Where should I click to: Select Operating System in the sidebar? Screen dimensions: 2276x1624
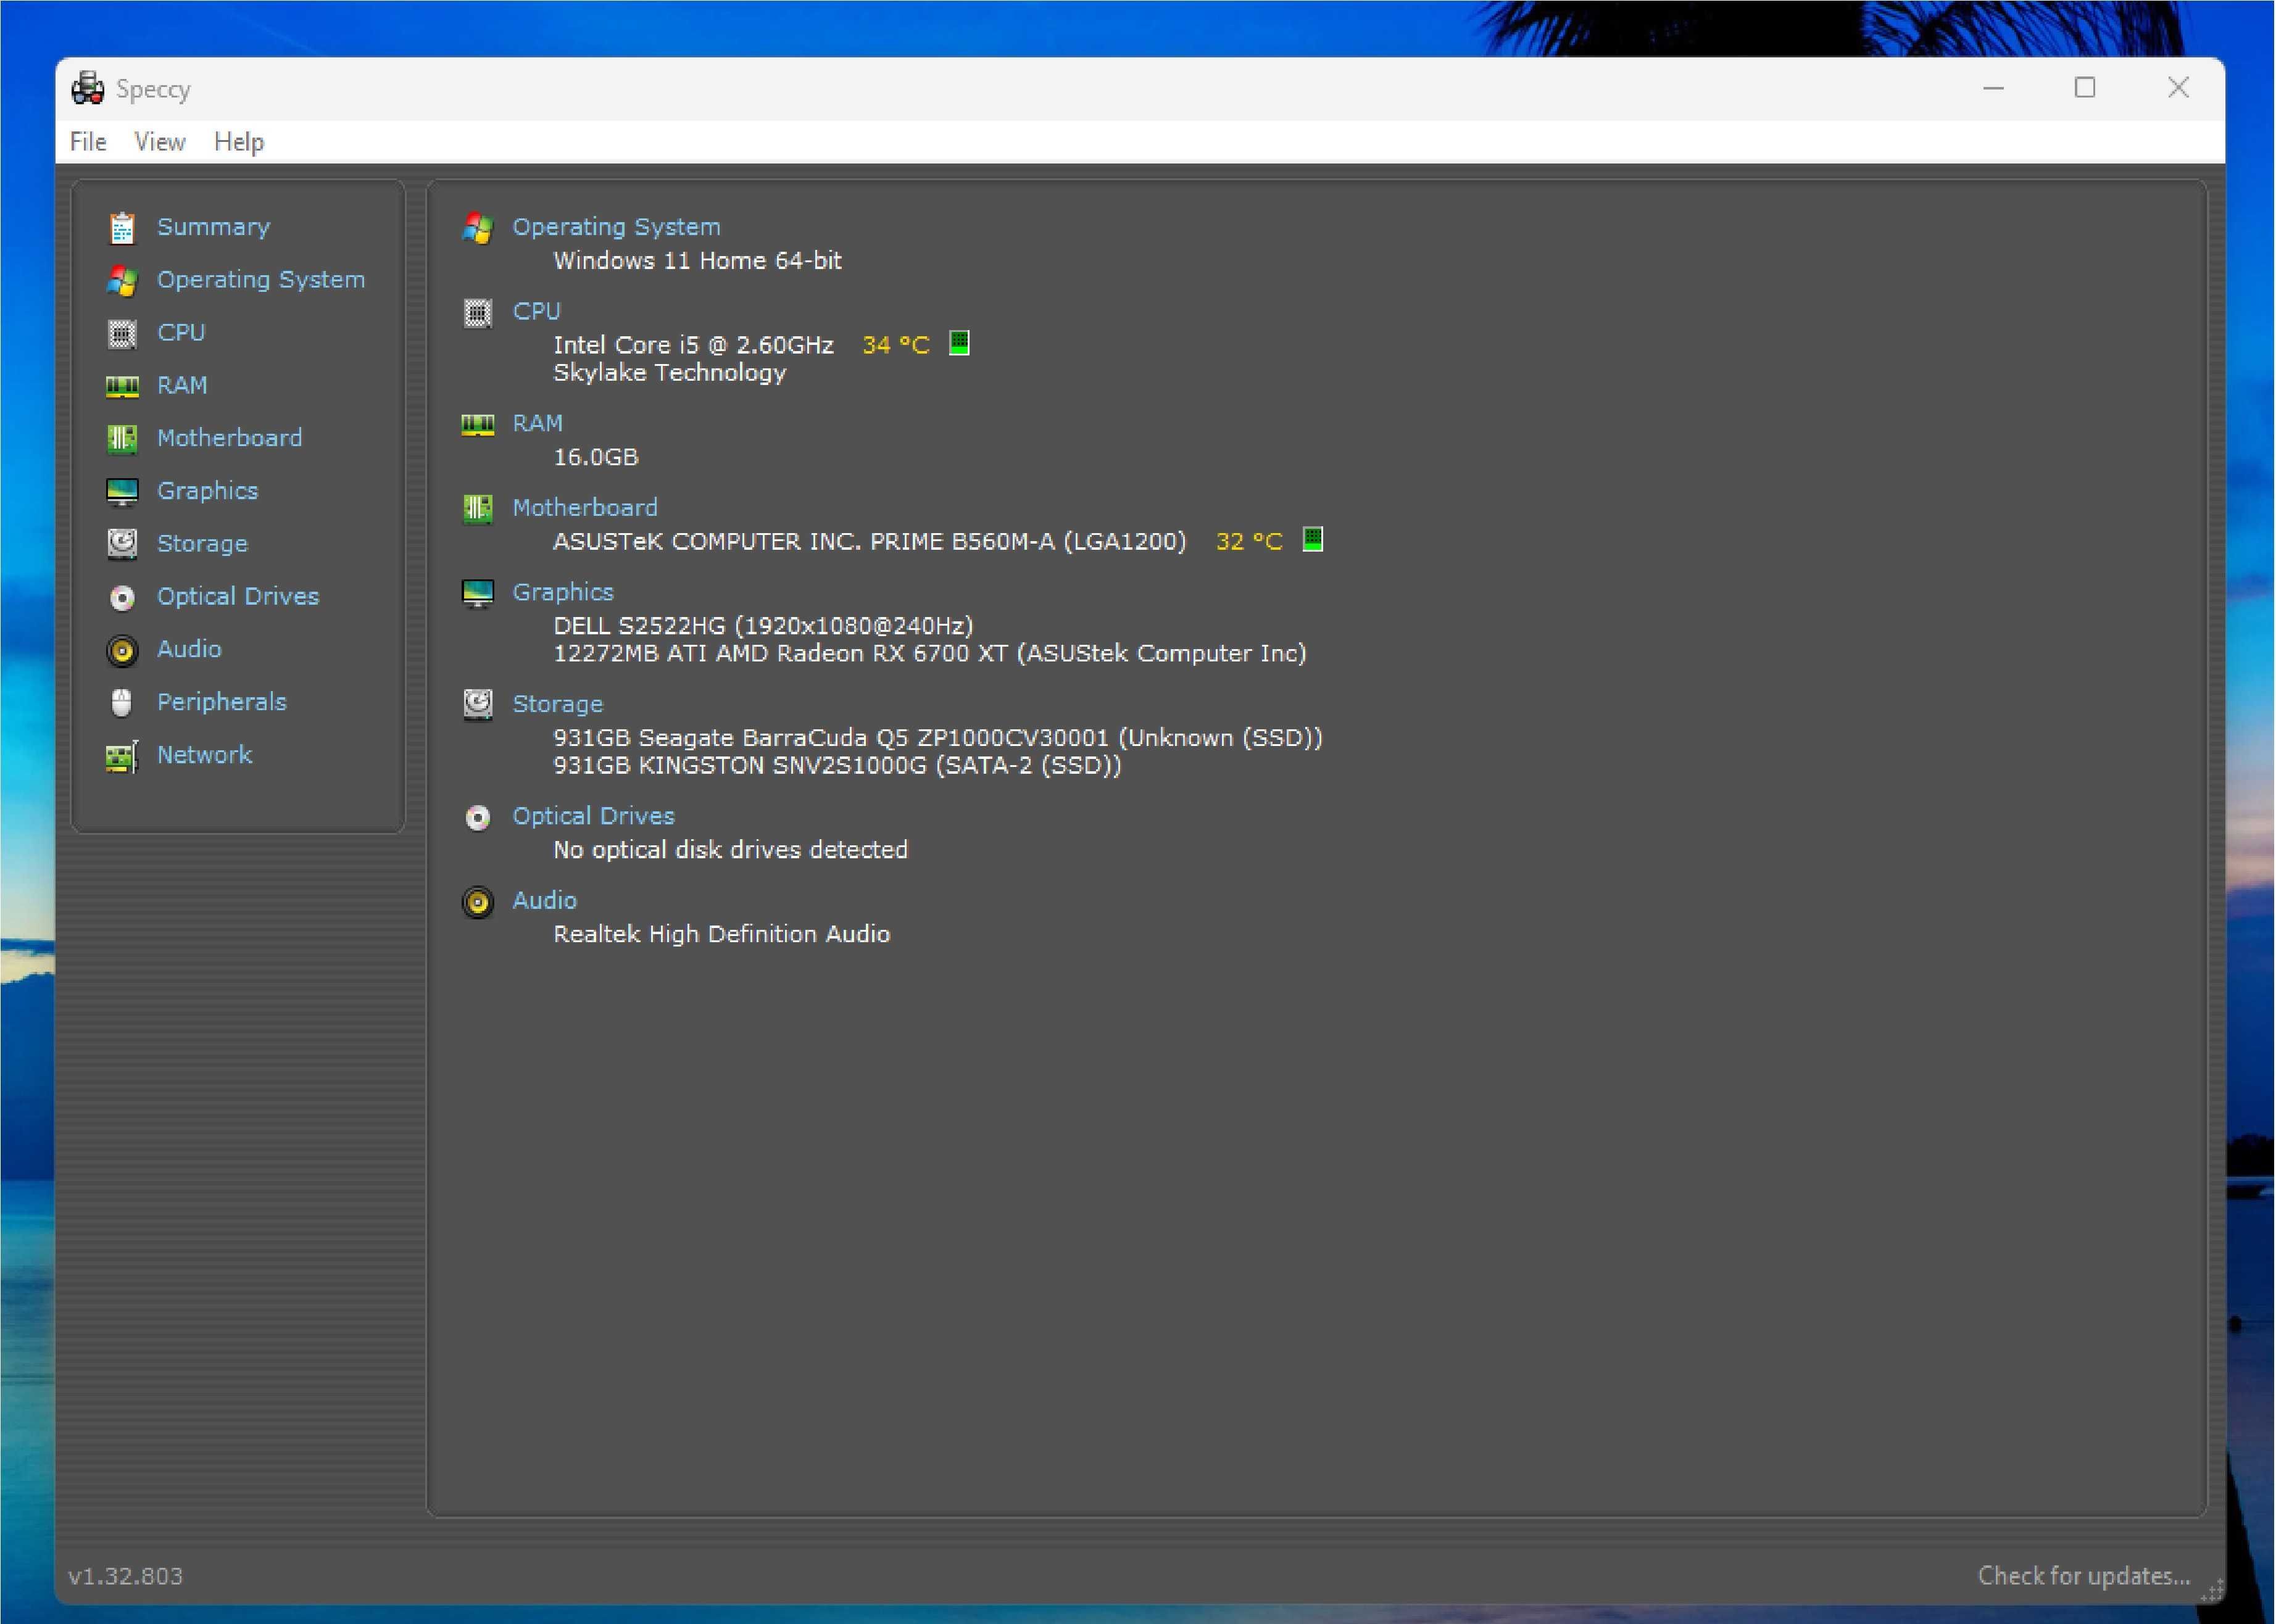[261, 280]
